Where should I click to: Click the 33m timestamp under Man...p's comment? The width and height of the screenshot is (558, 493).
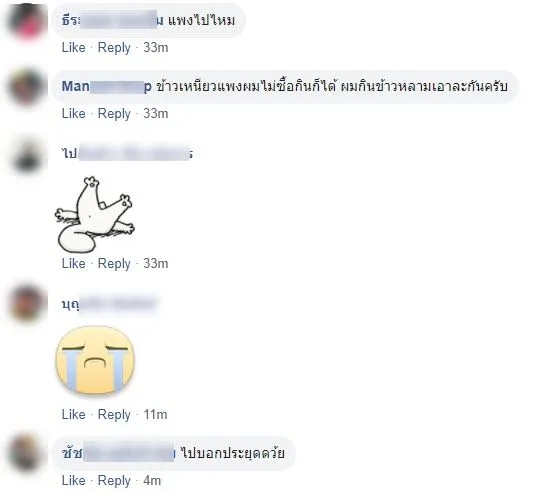[156, 114]
